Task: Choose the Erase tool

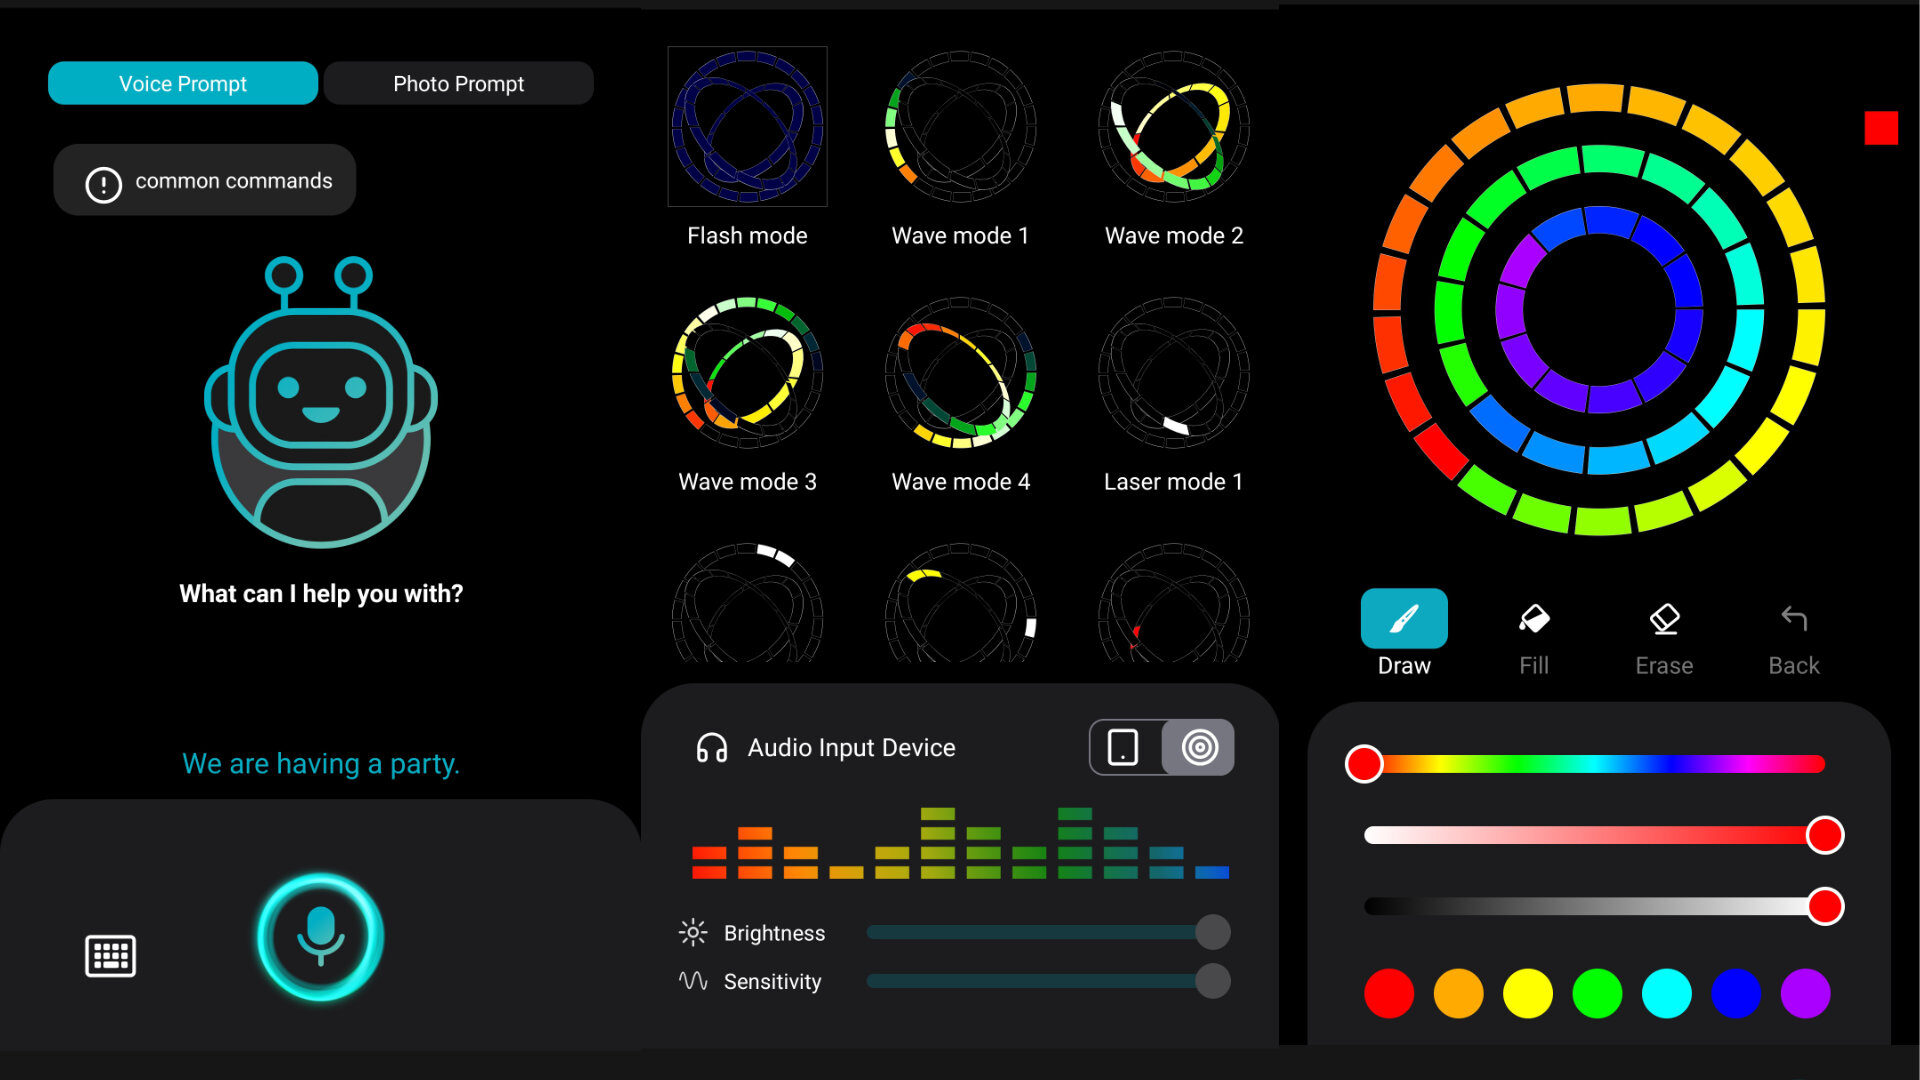Action: (x=1663, y=620)
